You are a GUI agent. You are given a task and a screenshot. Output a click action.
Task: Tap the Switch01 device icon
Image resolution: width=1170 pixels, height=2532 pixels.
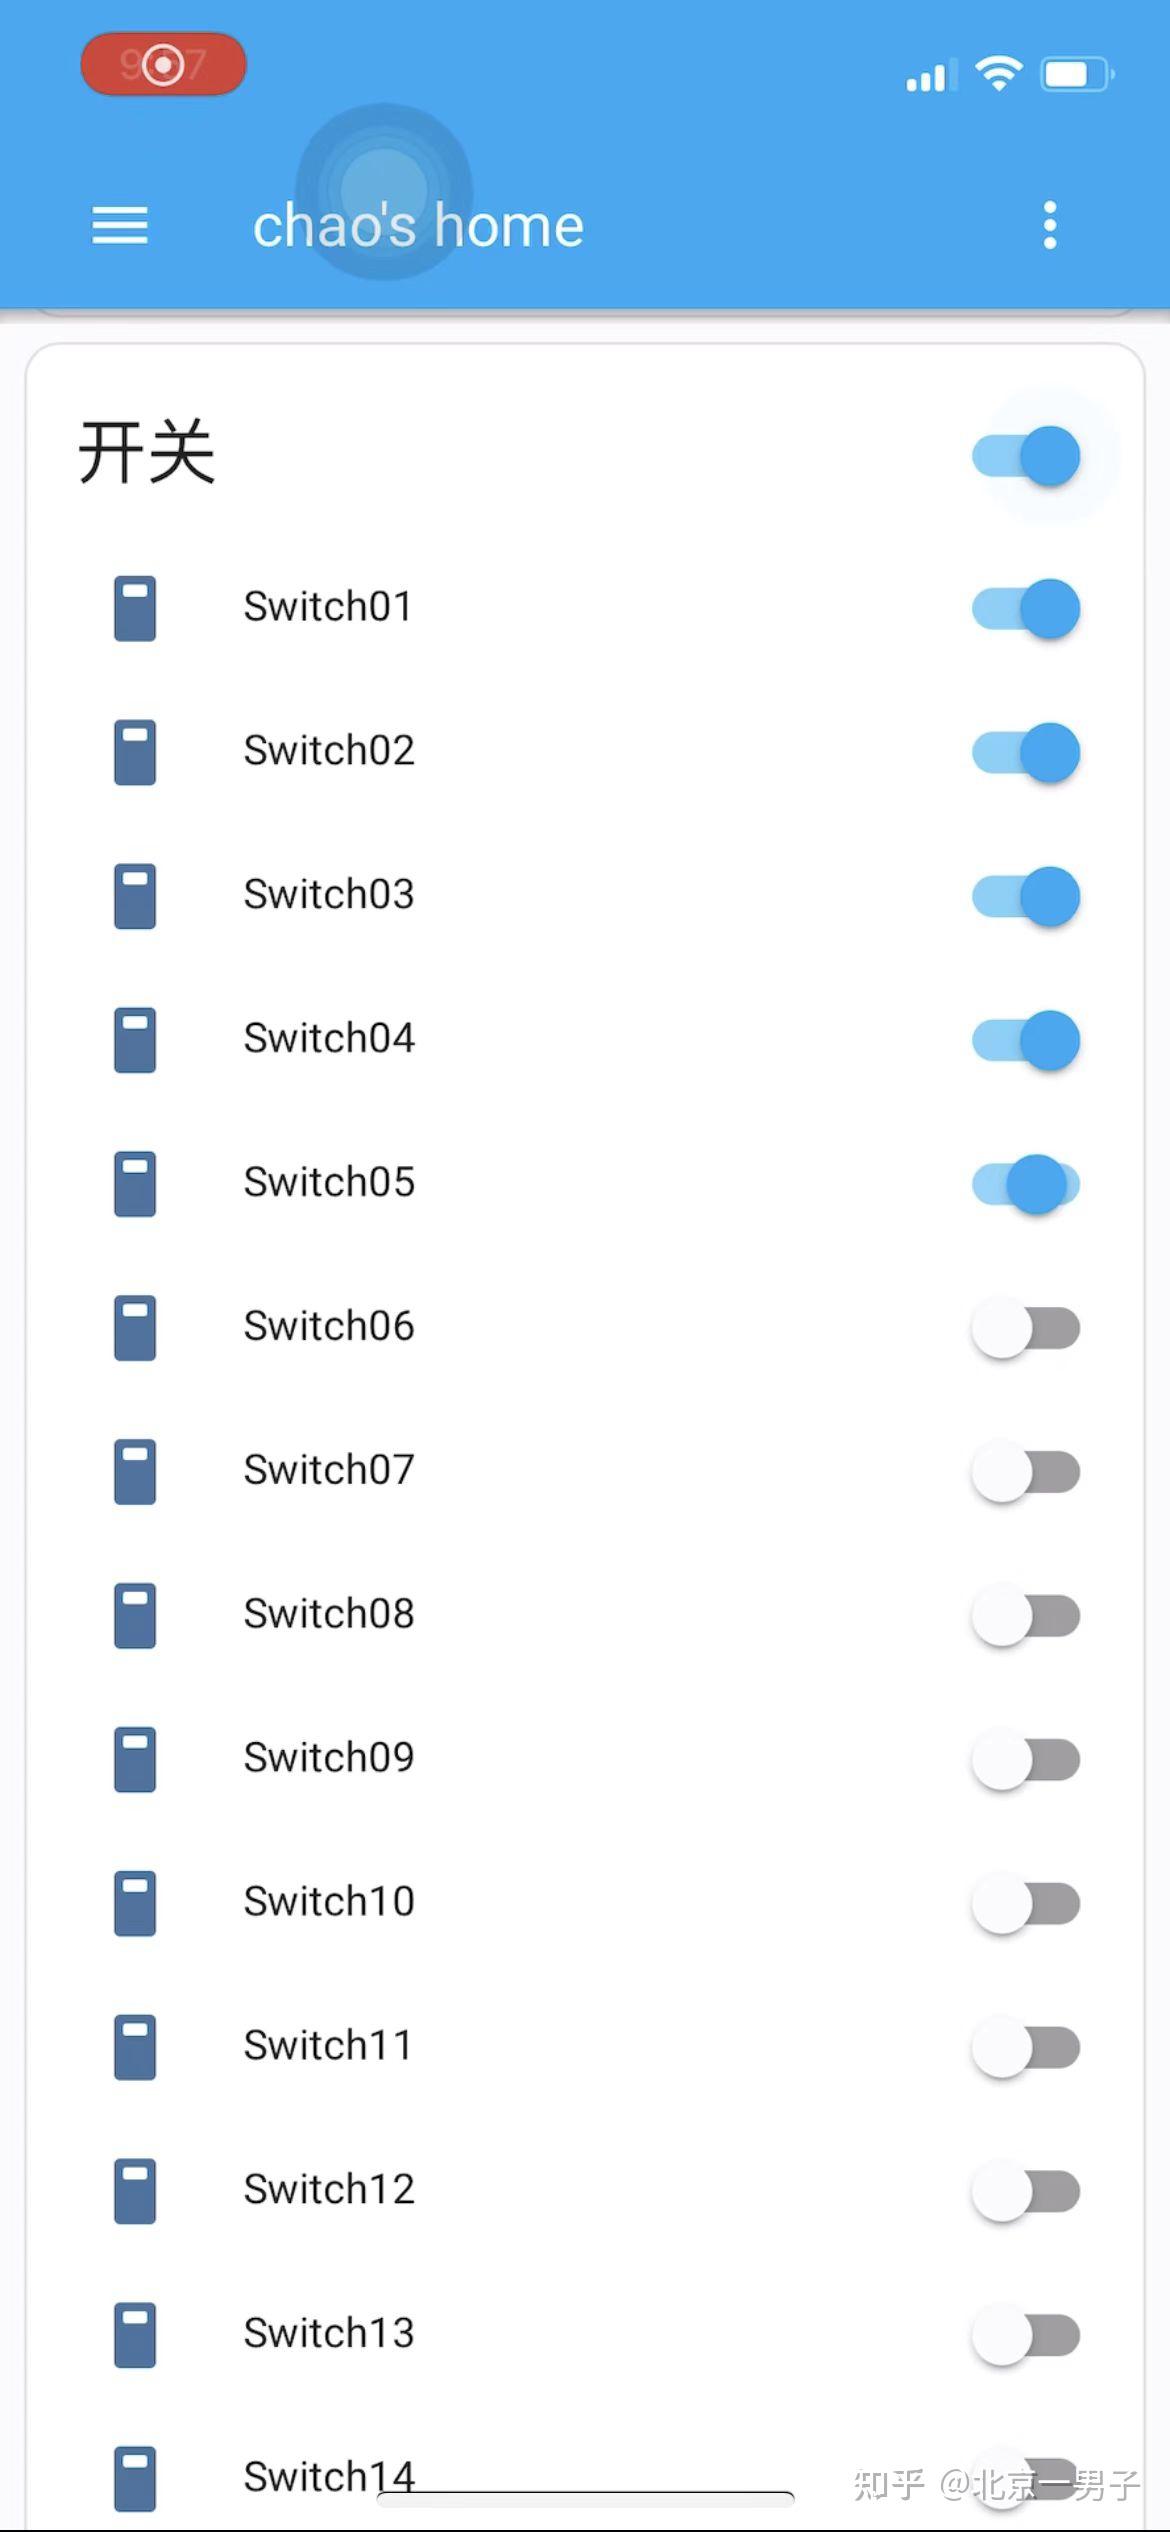click(x=135, y=608)
